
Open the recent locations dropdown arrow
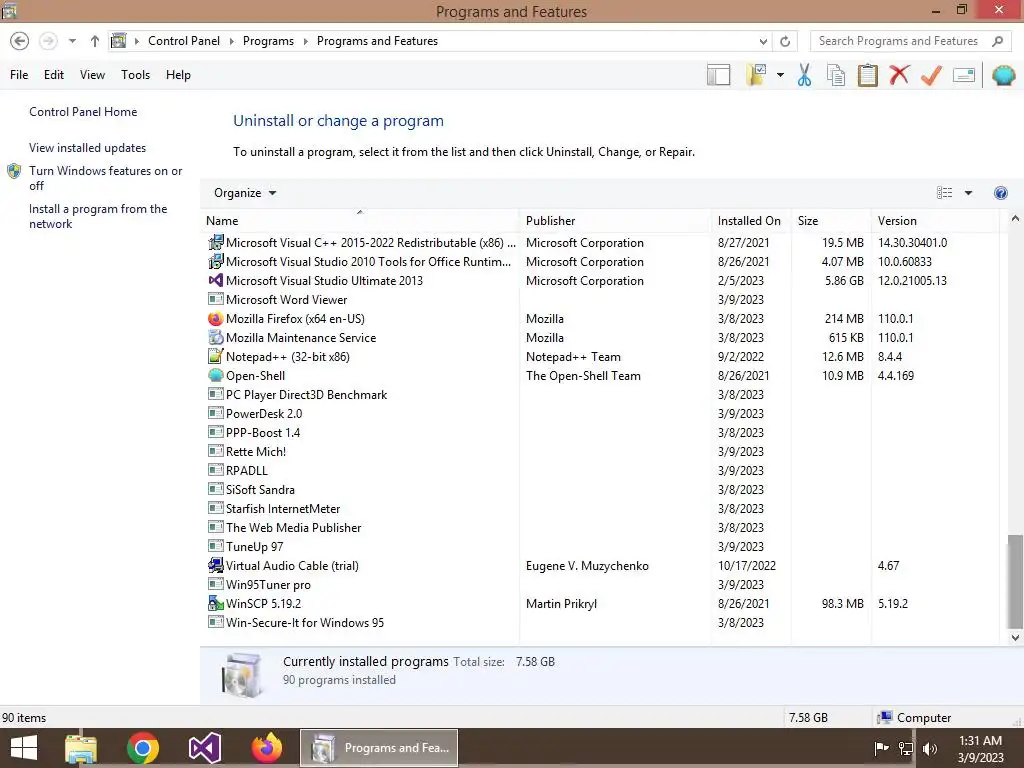(72, 41)
